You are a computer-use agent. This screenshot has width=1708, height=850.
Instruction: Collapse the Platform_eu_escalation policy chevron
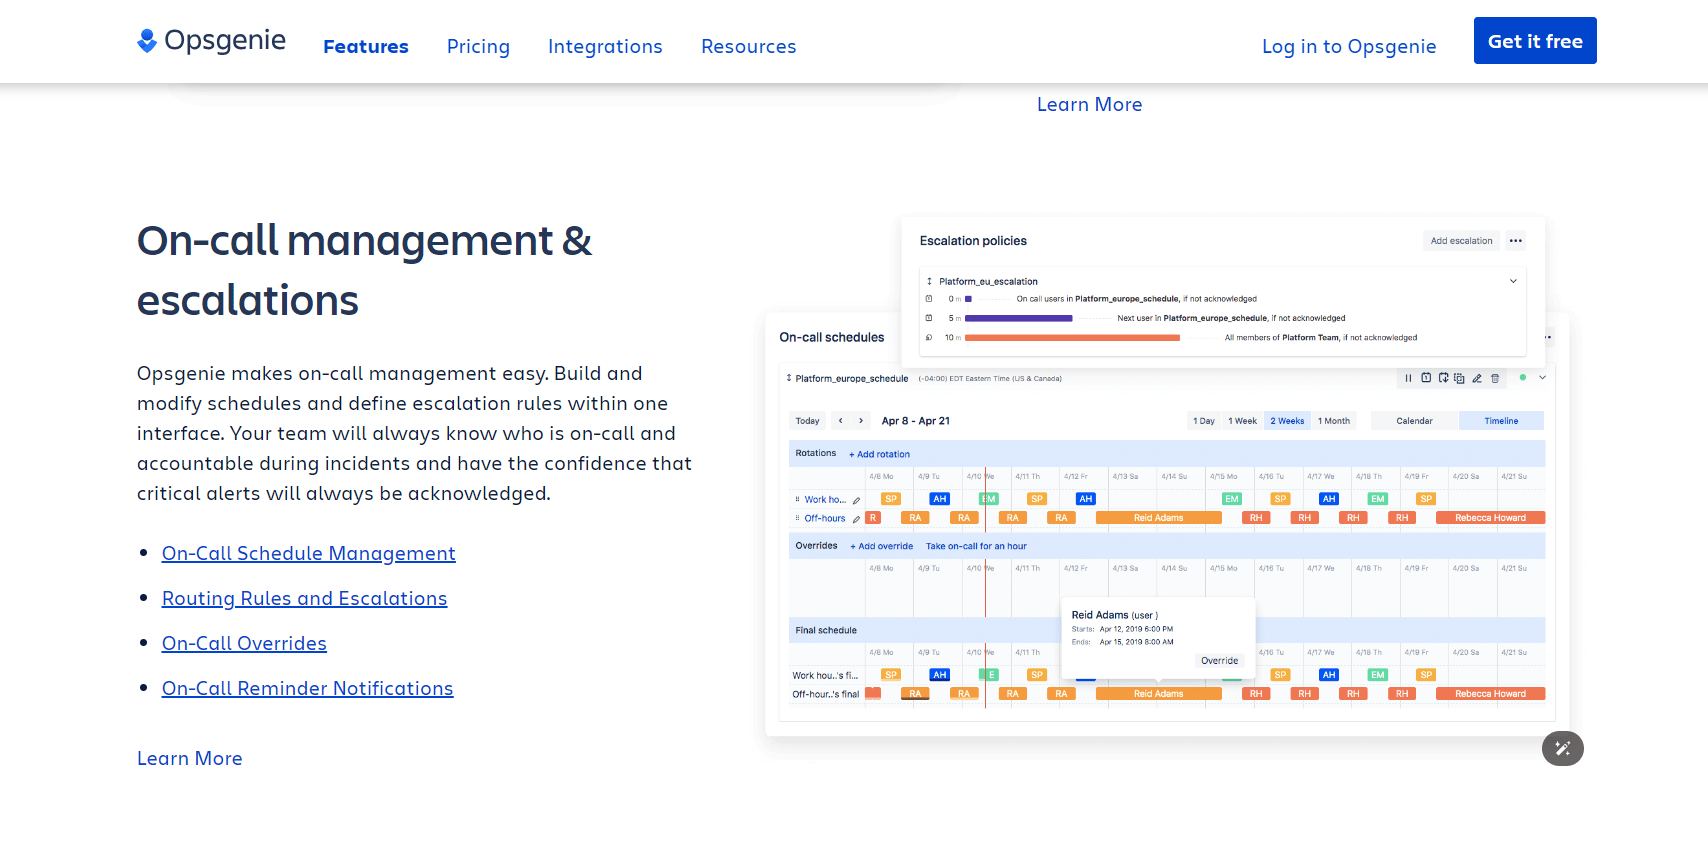click(1513, 281)
